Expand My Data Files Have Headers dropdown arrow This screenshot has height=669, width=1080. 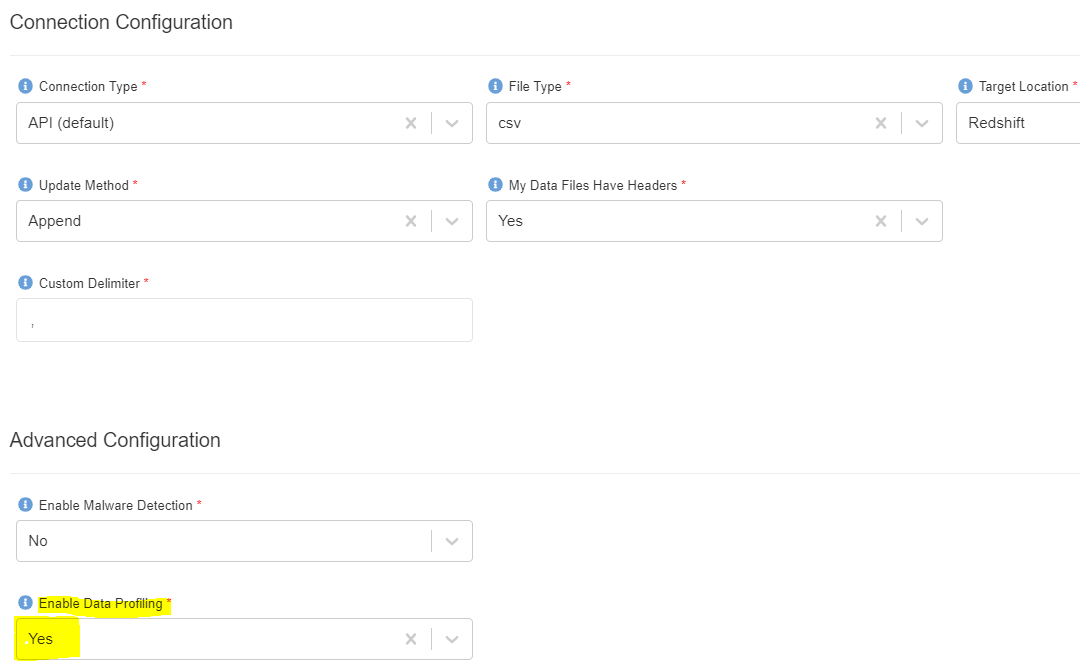(922, 221)
